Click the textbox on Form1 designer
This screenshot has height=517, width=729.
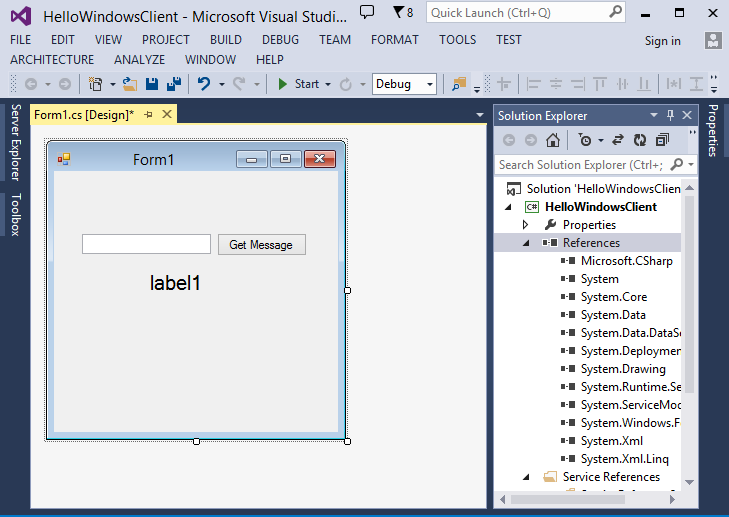(146, 244)
